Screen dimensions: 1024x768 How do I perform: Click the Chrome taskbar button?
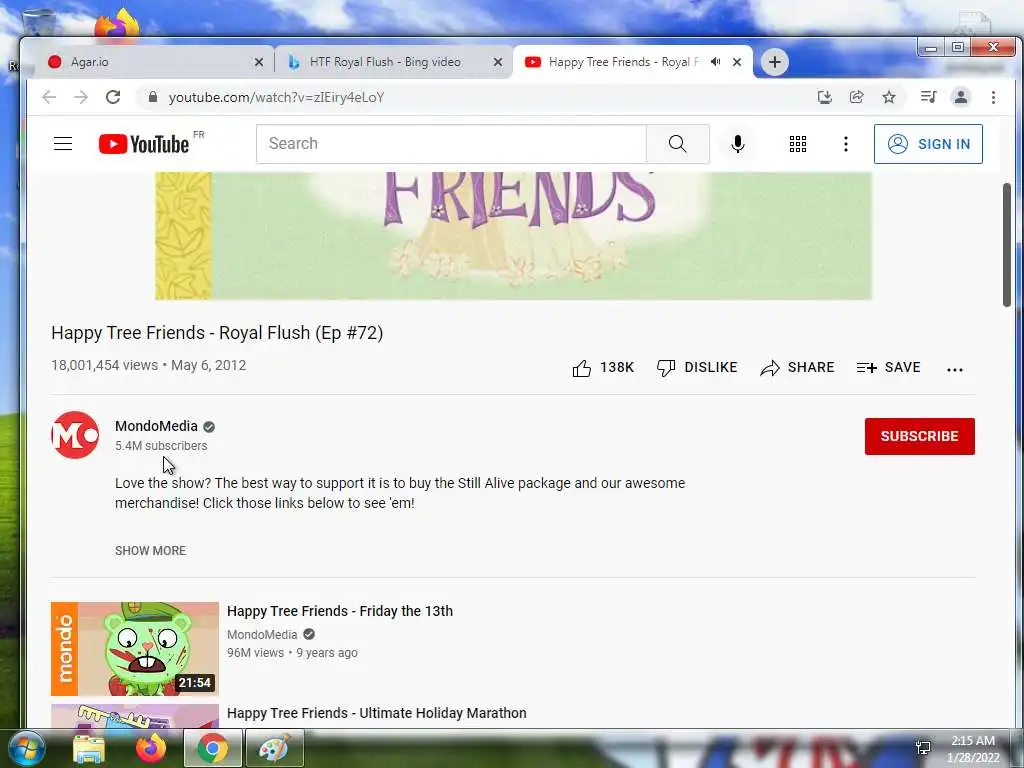pos(212,748)
